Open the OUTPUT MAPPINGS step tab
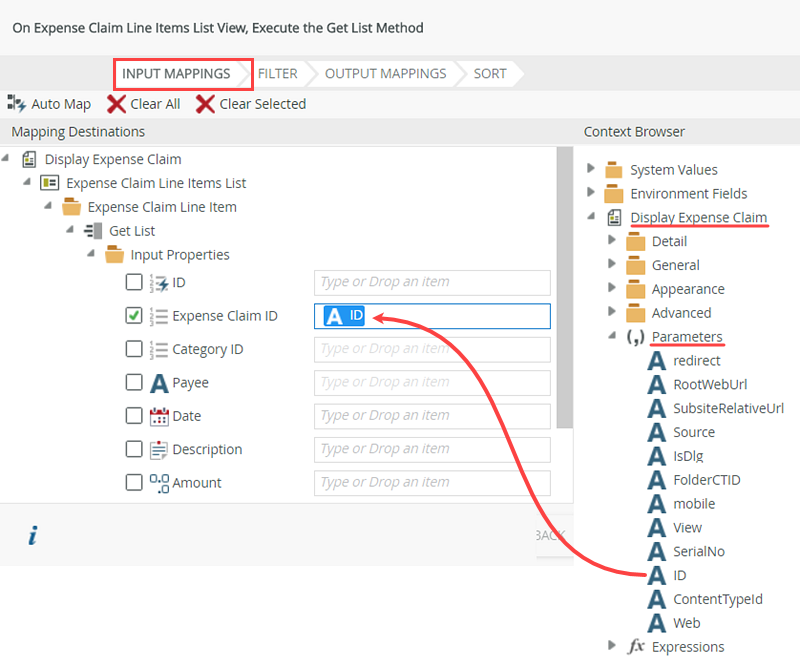 pos(385,73)
